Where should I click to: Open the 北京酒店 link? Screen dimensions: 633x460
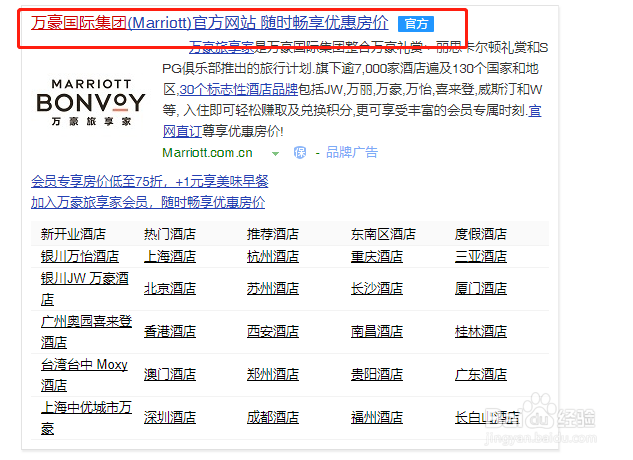click(x=170, y=289)
